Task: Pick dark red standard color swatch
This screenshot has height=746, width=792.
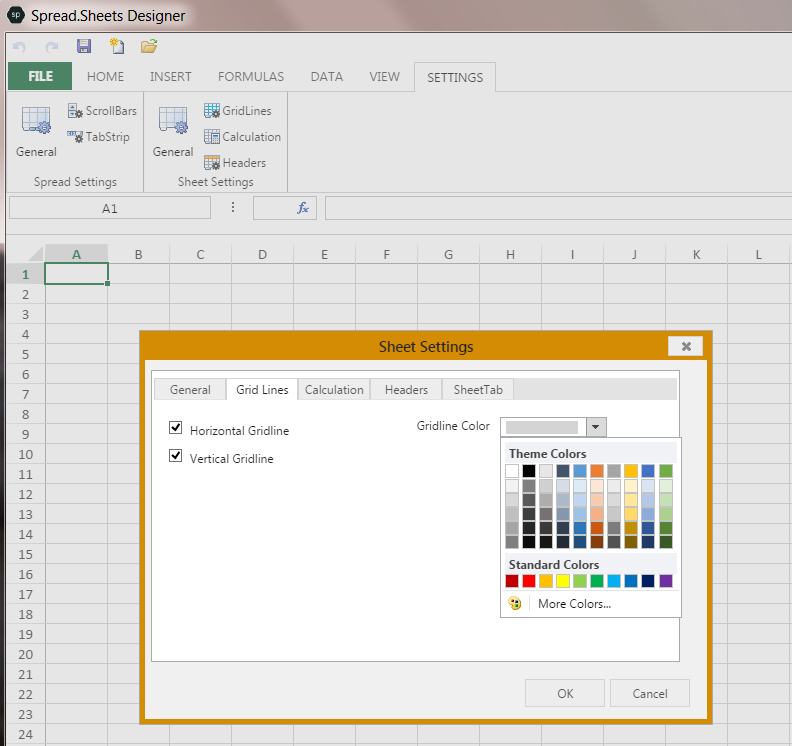Action: (512, 581)
